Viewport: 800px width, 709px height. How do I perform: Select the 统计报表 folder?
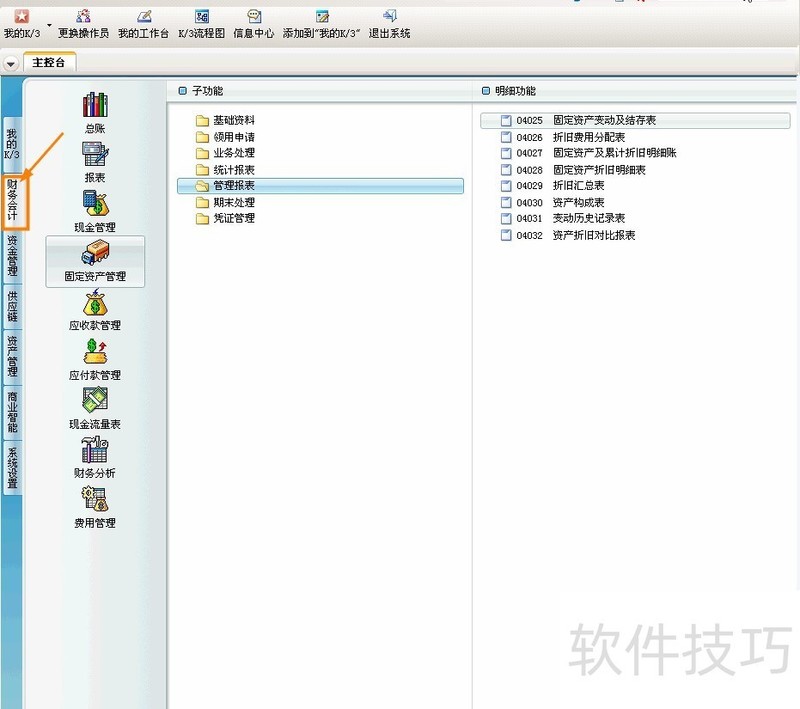[x=226, y=169]
